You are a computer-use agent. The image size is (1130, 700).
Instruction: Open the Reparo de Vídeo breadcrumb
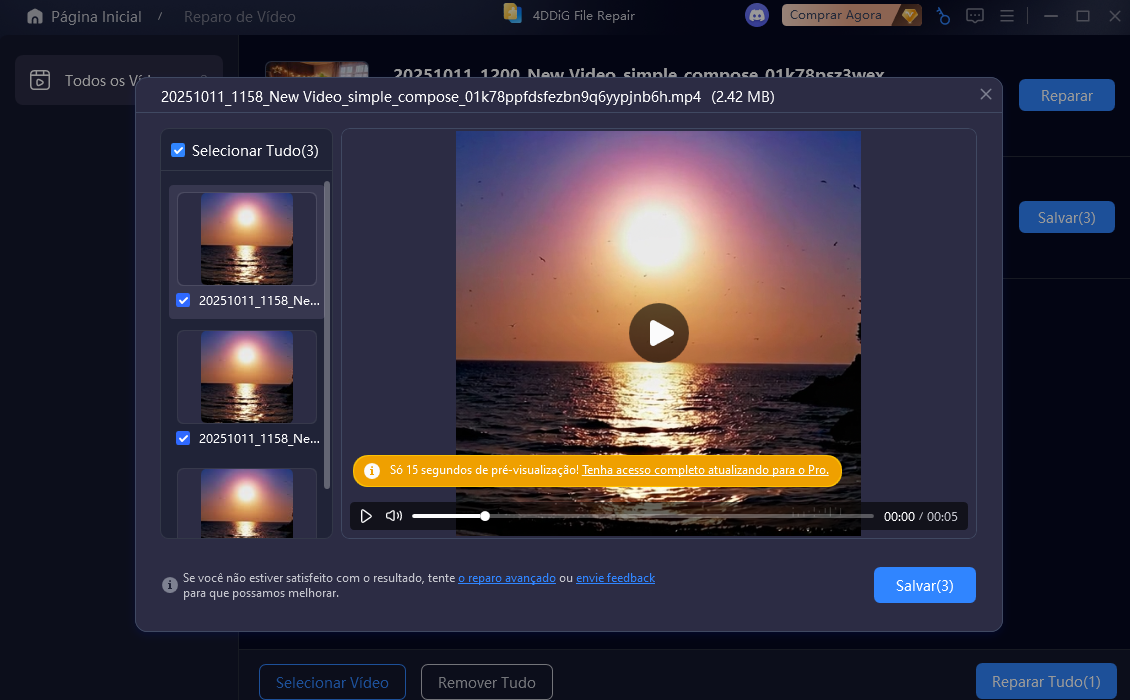238,16
